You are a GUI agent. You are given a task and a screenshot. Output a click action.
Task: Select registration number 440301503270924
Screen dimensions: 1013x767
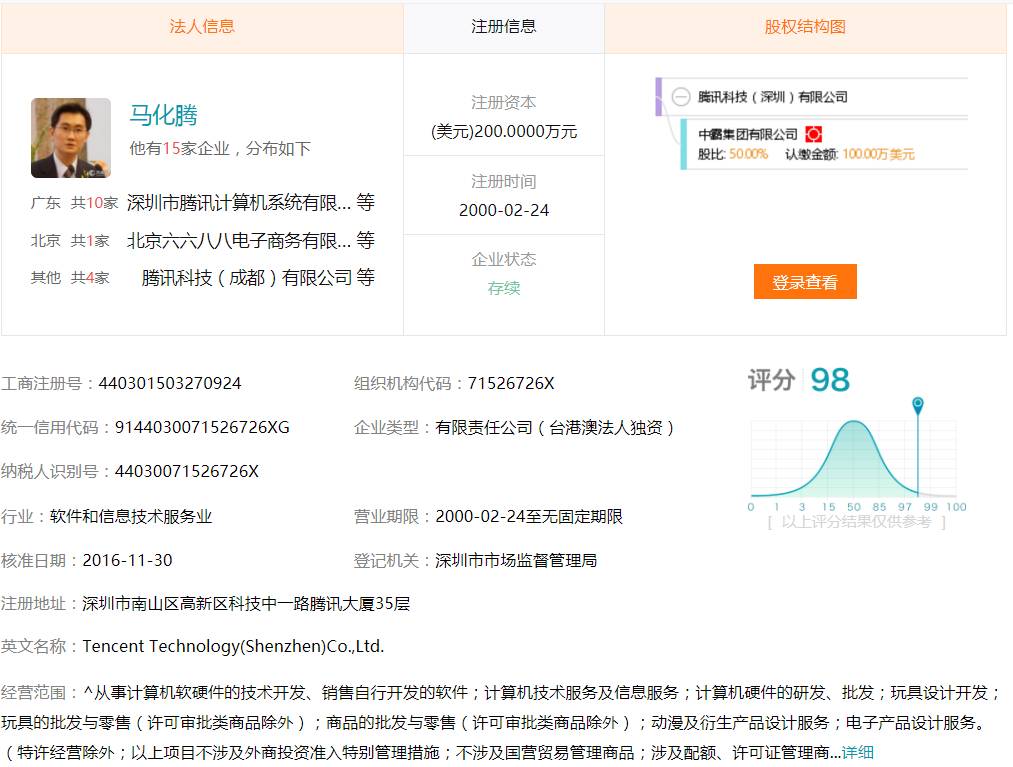[170, 384]
